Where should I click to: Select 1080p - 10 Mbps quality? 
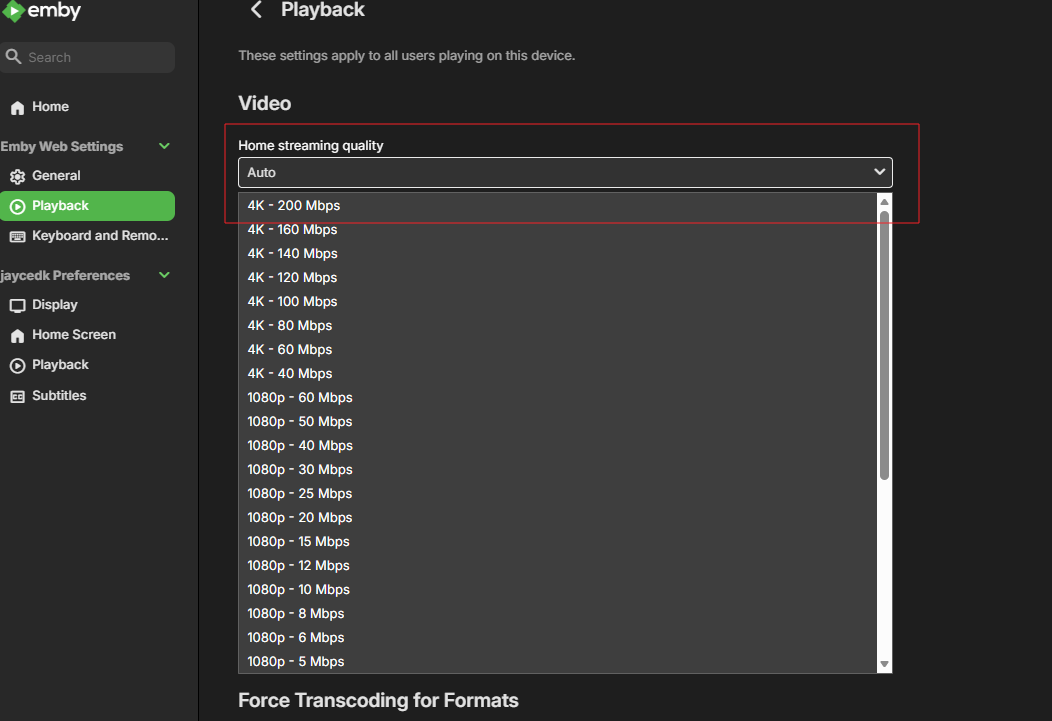[558, 590]
